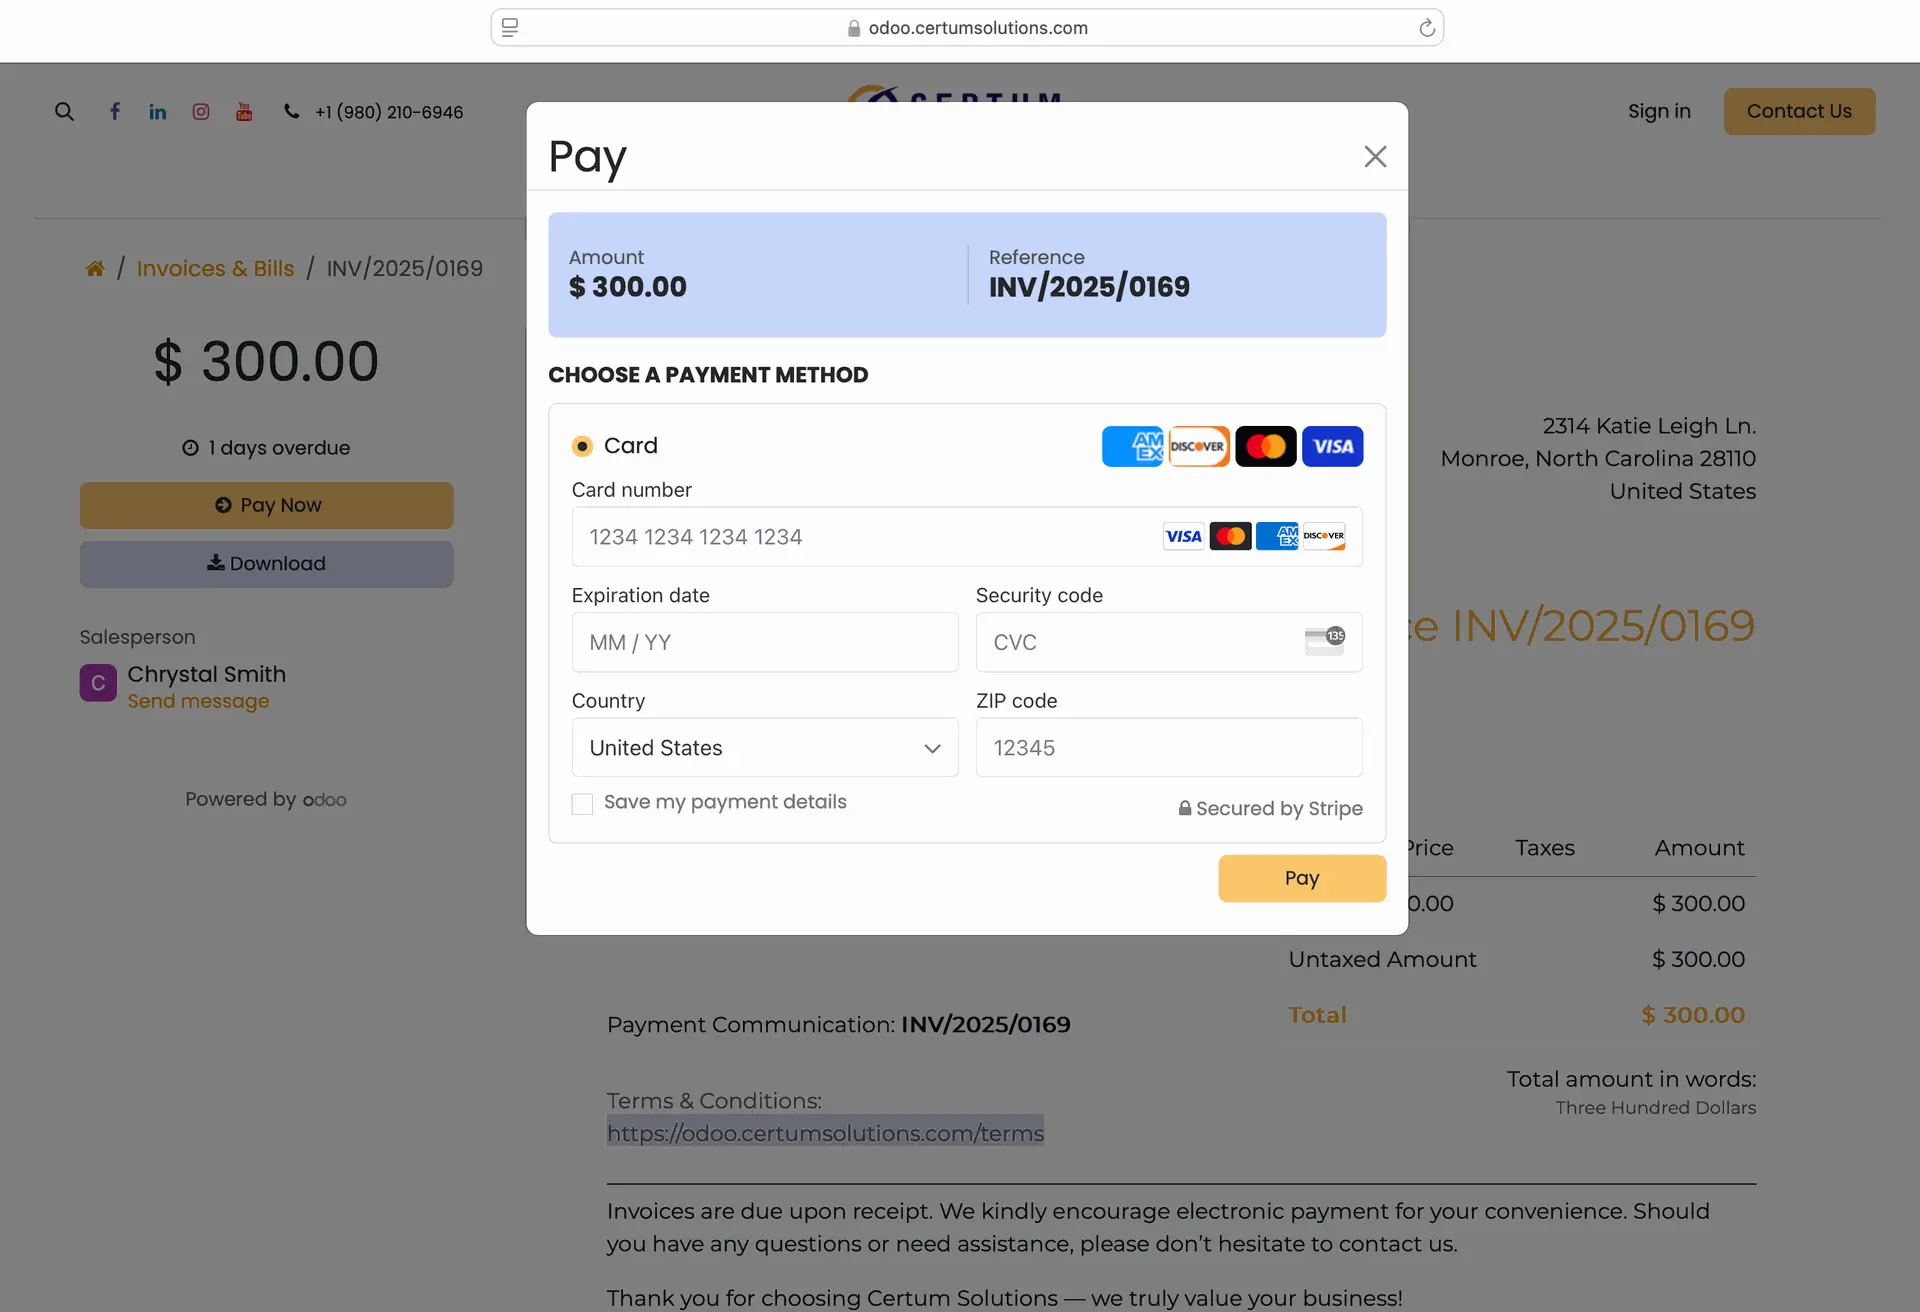Image resolution: width=1920 pixels, height=1312 pixels.
Task: Click the browser reload icon
Action: 1427,28
